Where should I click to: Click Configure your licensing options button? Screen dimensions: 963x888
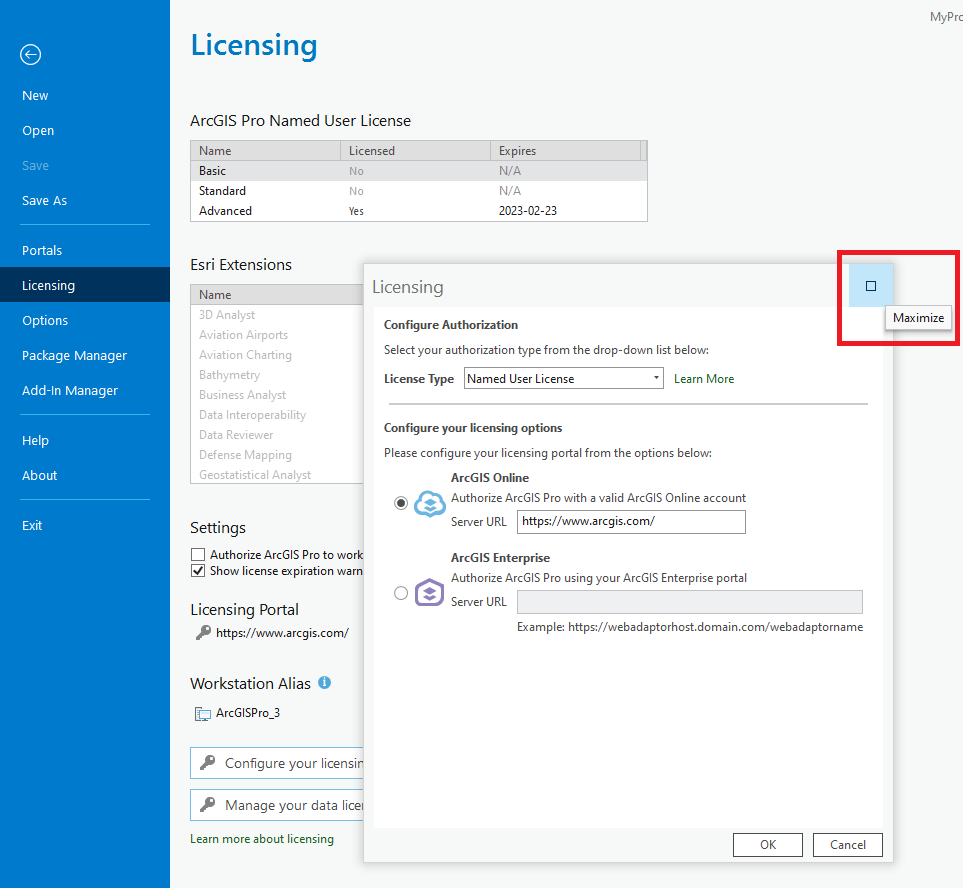[x=277, y=763]
